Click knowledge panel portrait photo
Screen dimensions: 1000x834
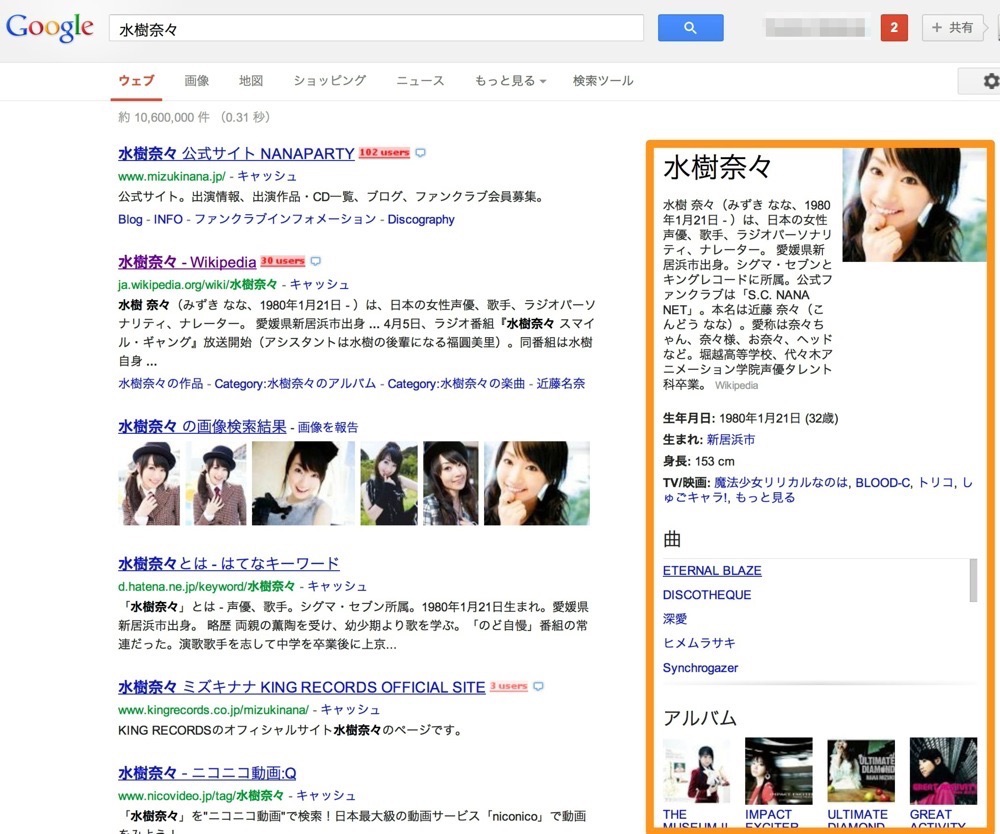coord(915,205)
